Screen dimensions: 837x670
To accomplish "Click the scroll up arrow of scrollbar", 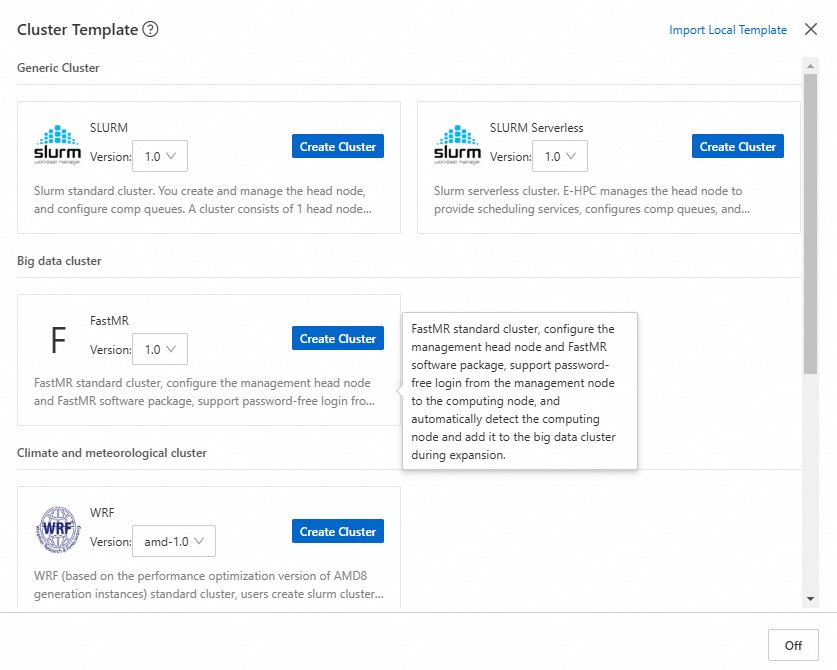I will tap(810, 65).
